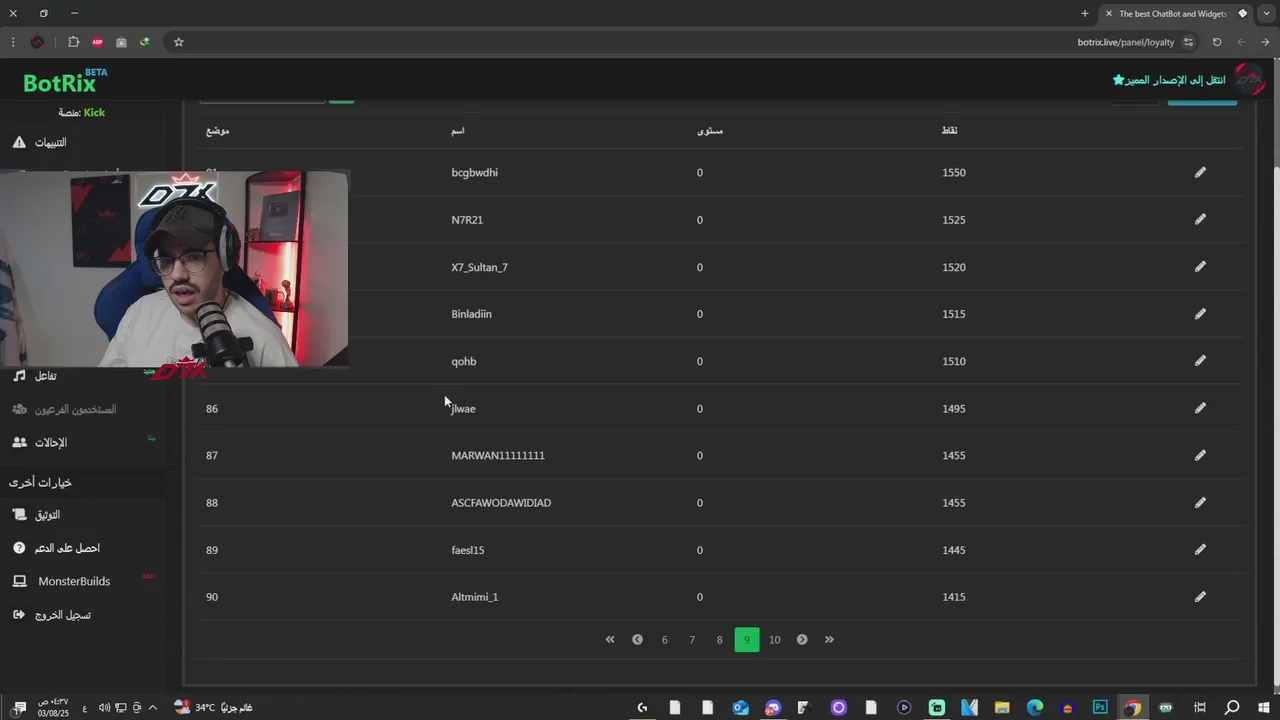
Task: Open a new browser tab
Action: (x=1085, y=14)
